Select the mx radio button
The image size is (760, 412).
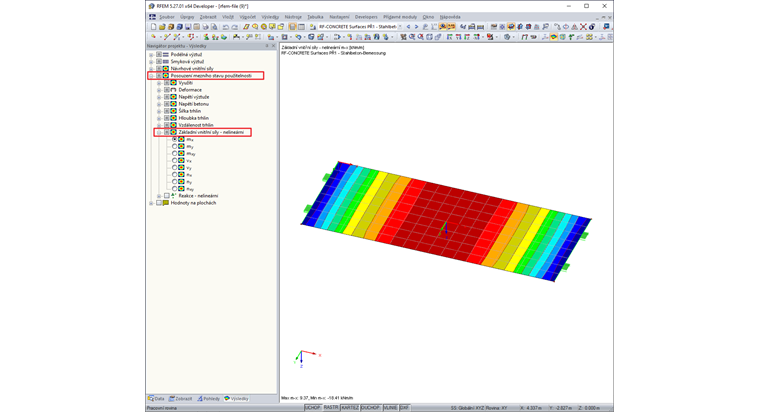point(174,140)
